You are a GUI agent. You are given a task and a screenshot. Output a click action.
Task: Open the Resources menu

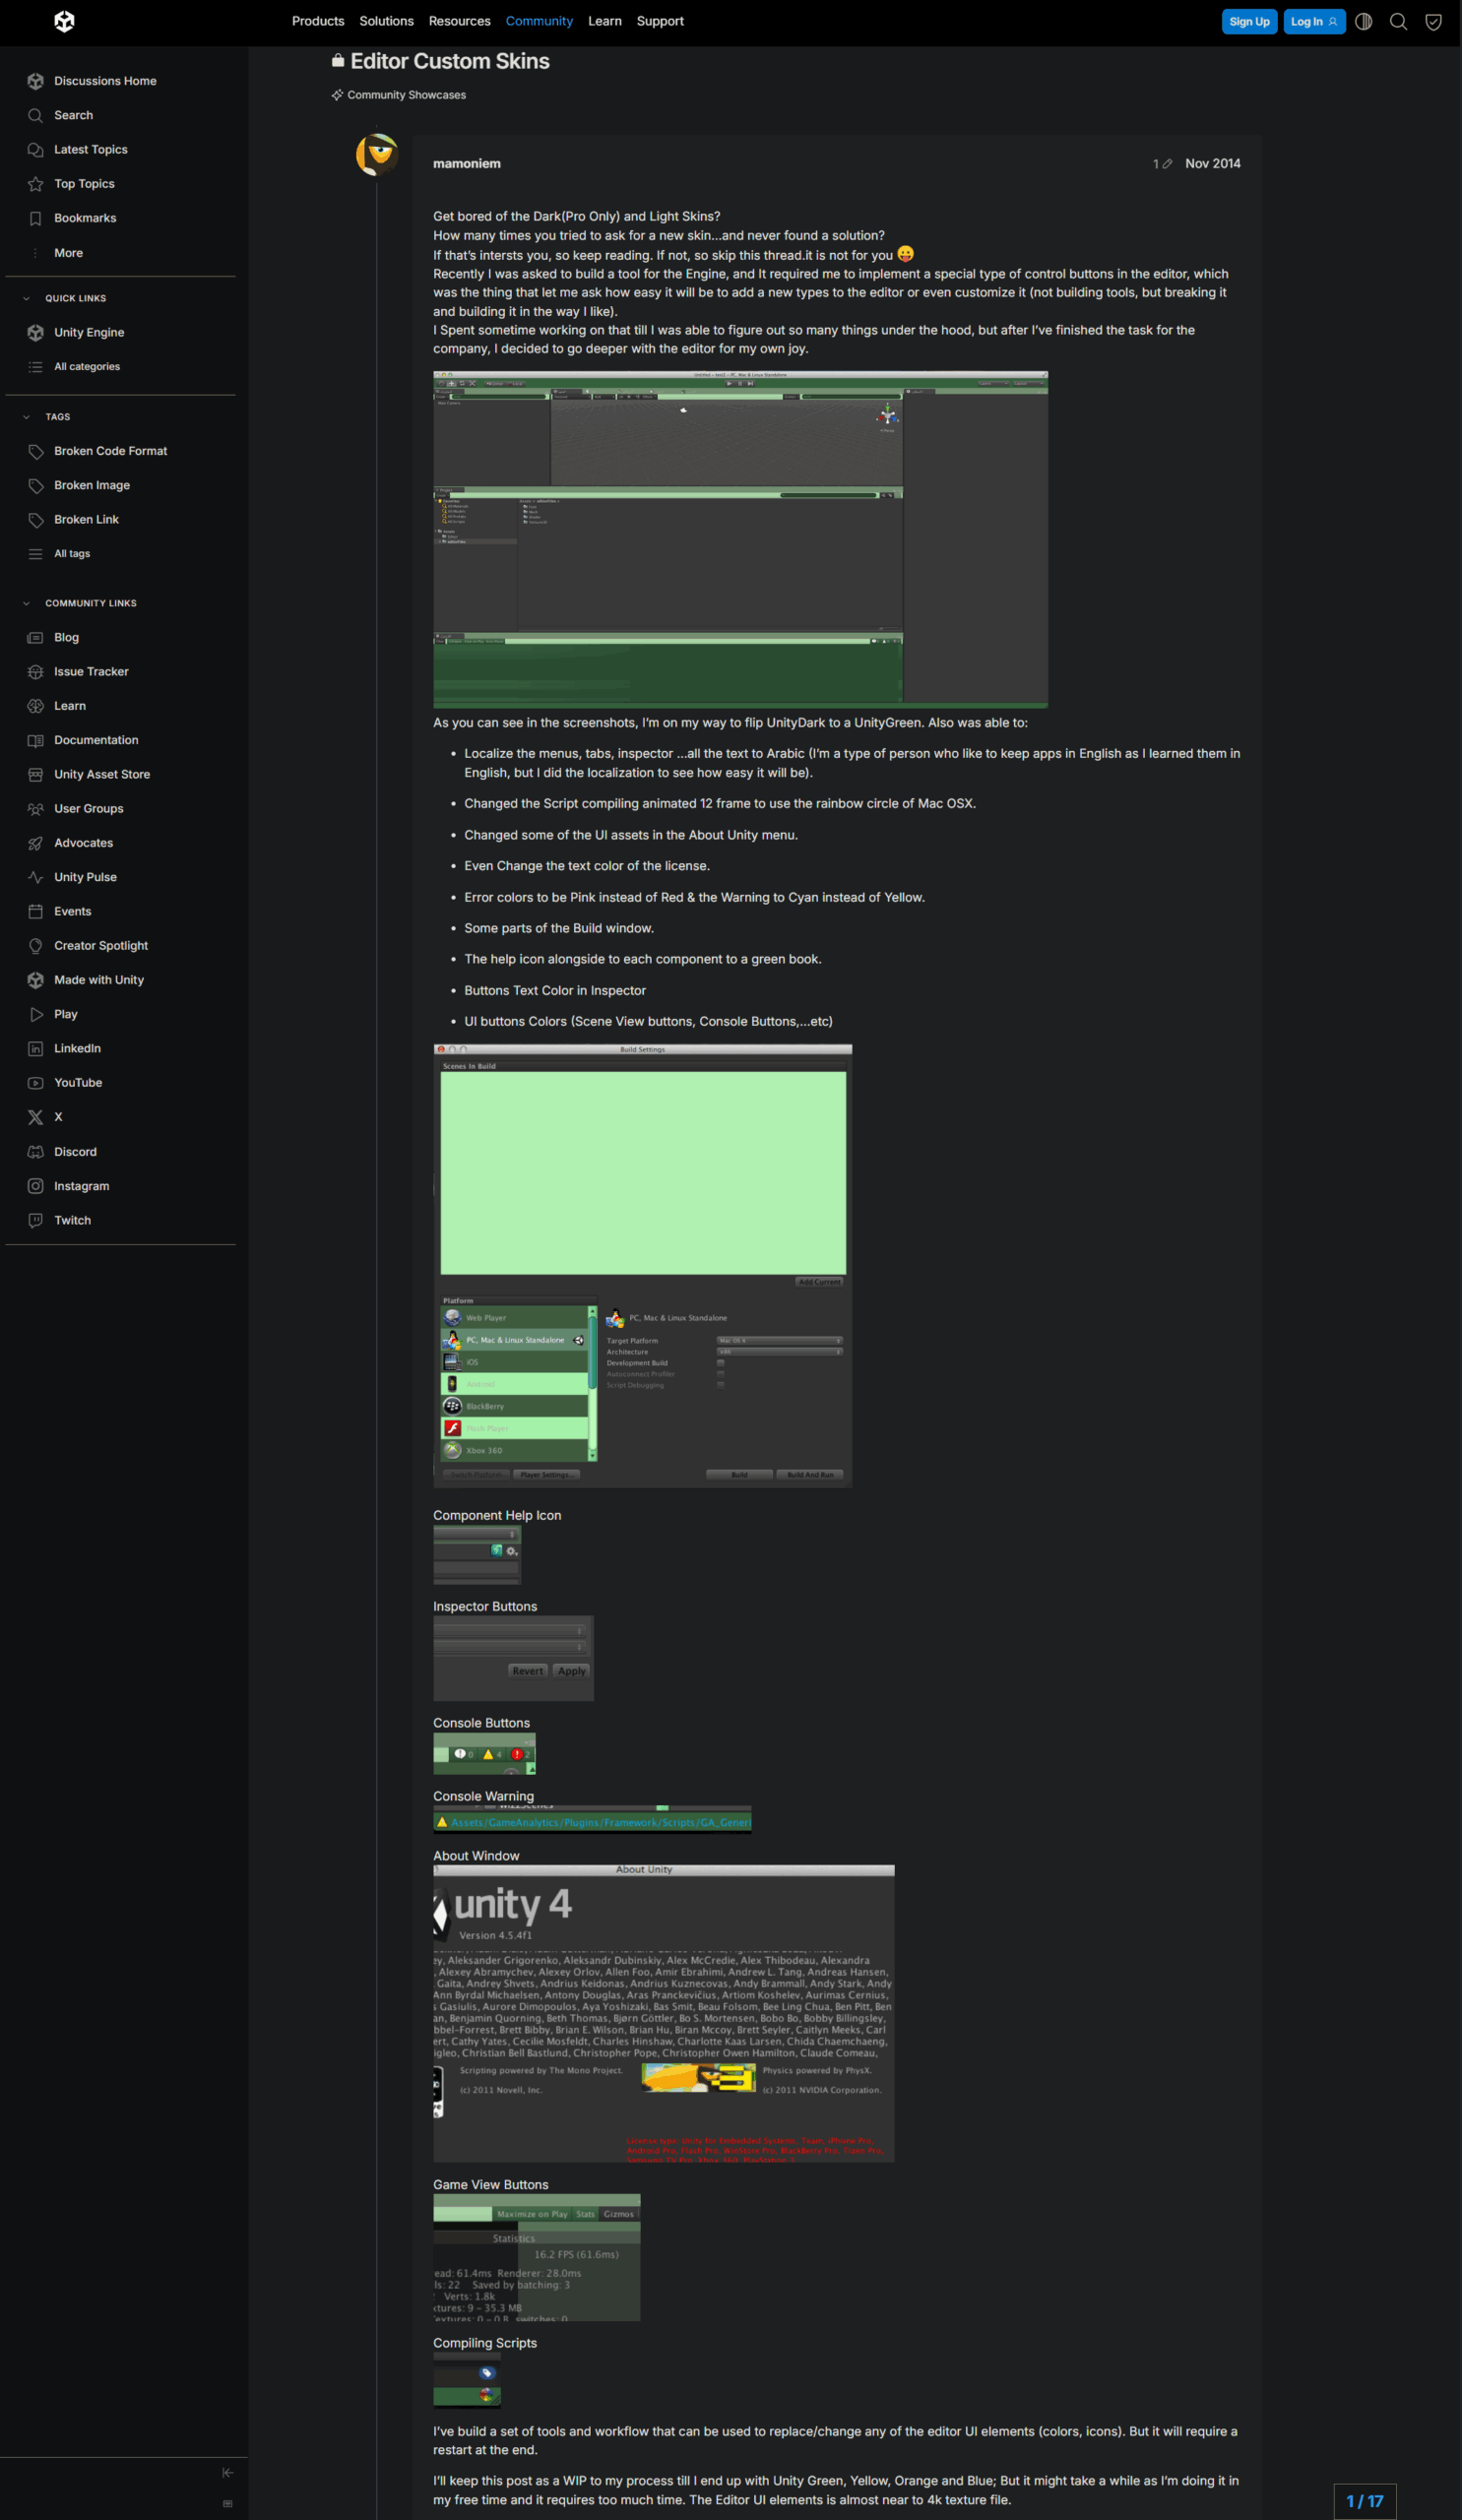pos(459,21)
